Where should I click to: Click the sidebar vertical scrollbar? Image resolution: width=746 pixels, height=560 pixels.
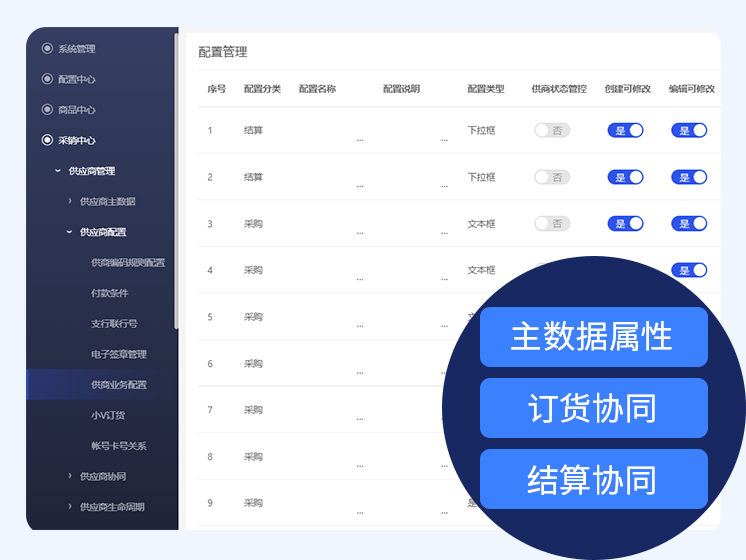click(177, 180)
